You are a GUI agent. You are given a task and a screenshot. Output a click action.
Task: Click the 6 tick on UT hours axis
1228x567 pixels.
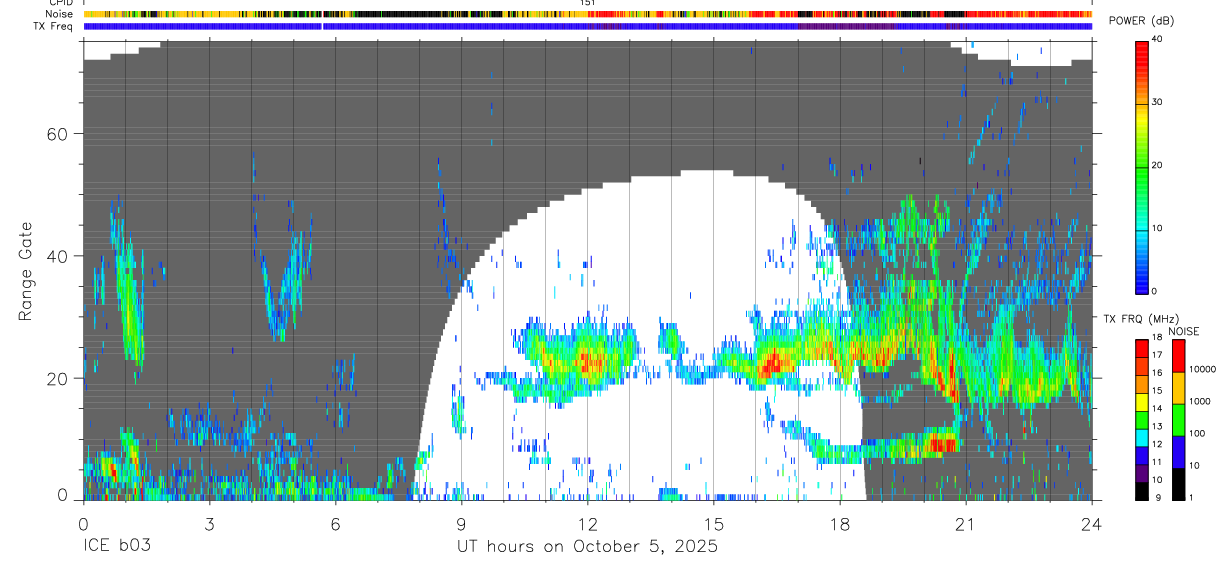336,523
